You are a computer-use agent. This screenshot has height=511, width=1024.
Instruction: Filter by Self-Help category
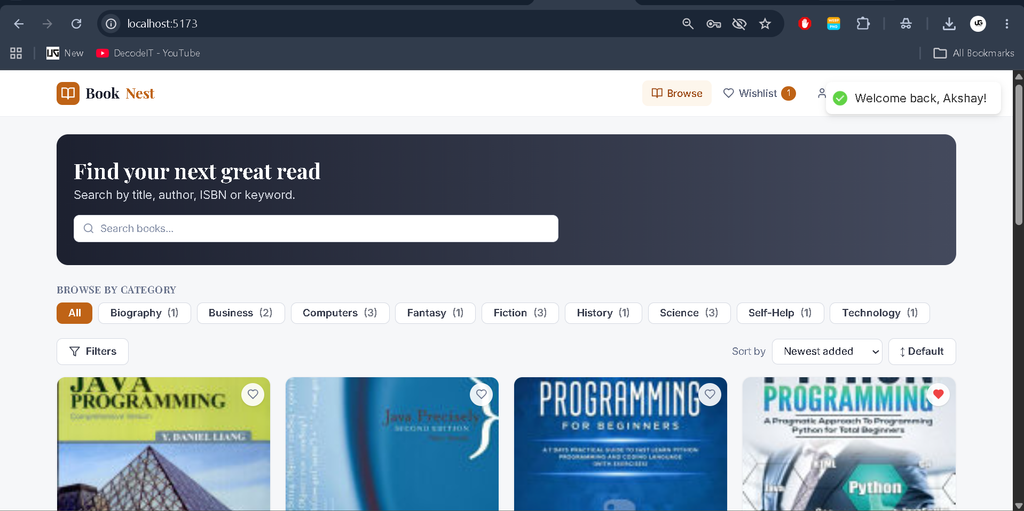tap(780, 313)
